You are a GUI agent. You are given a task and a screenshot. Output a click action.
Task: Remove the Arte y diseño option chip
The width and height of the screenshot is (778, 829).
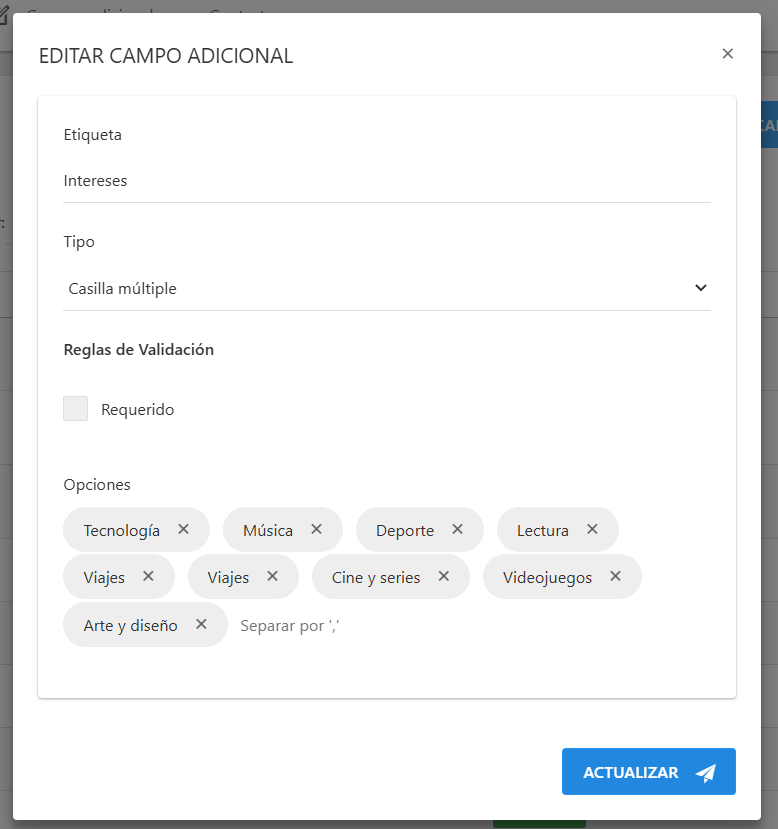click(x=201, y=624)
